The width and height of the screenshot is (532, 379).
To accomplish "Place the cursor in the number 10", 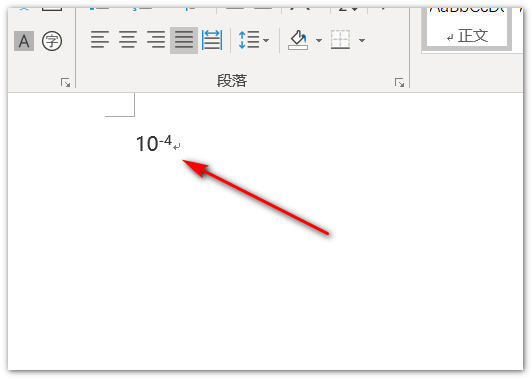I will pyautogui.click(x=147, y=144).
